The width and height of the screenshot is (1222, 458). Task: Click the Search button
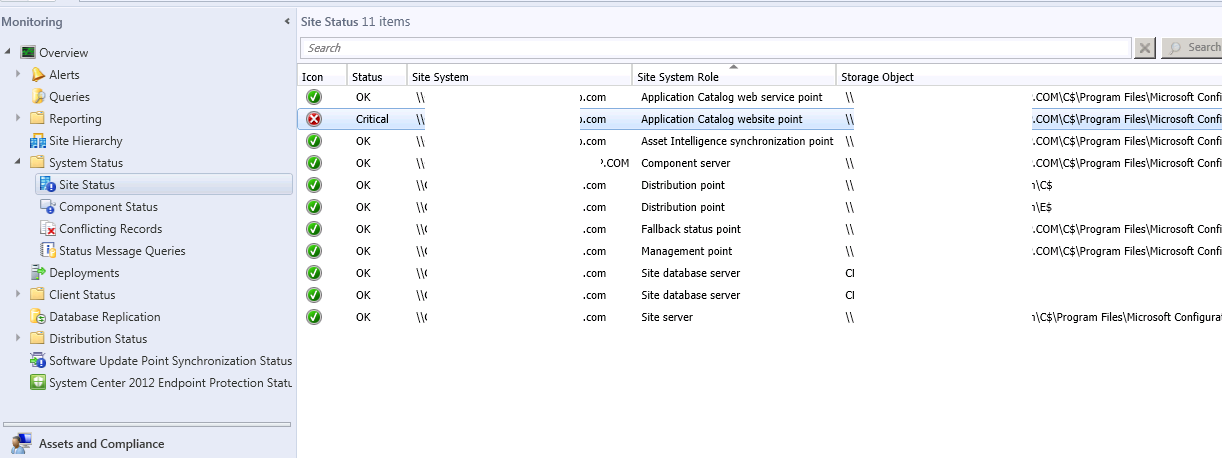1191,48
